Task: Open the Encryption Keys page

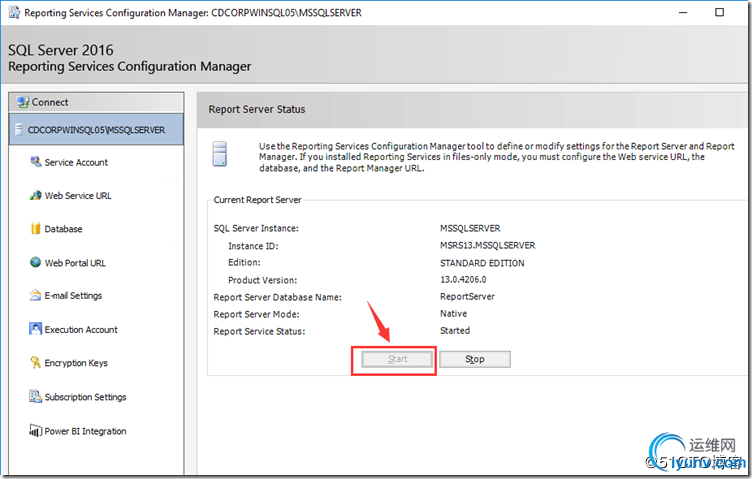Action: (76, 363)
